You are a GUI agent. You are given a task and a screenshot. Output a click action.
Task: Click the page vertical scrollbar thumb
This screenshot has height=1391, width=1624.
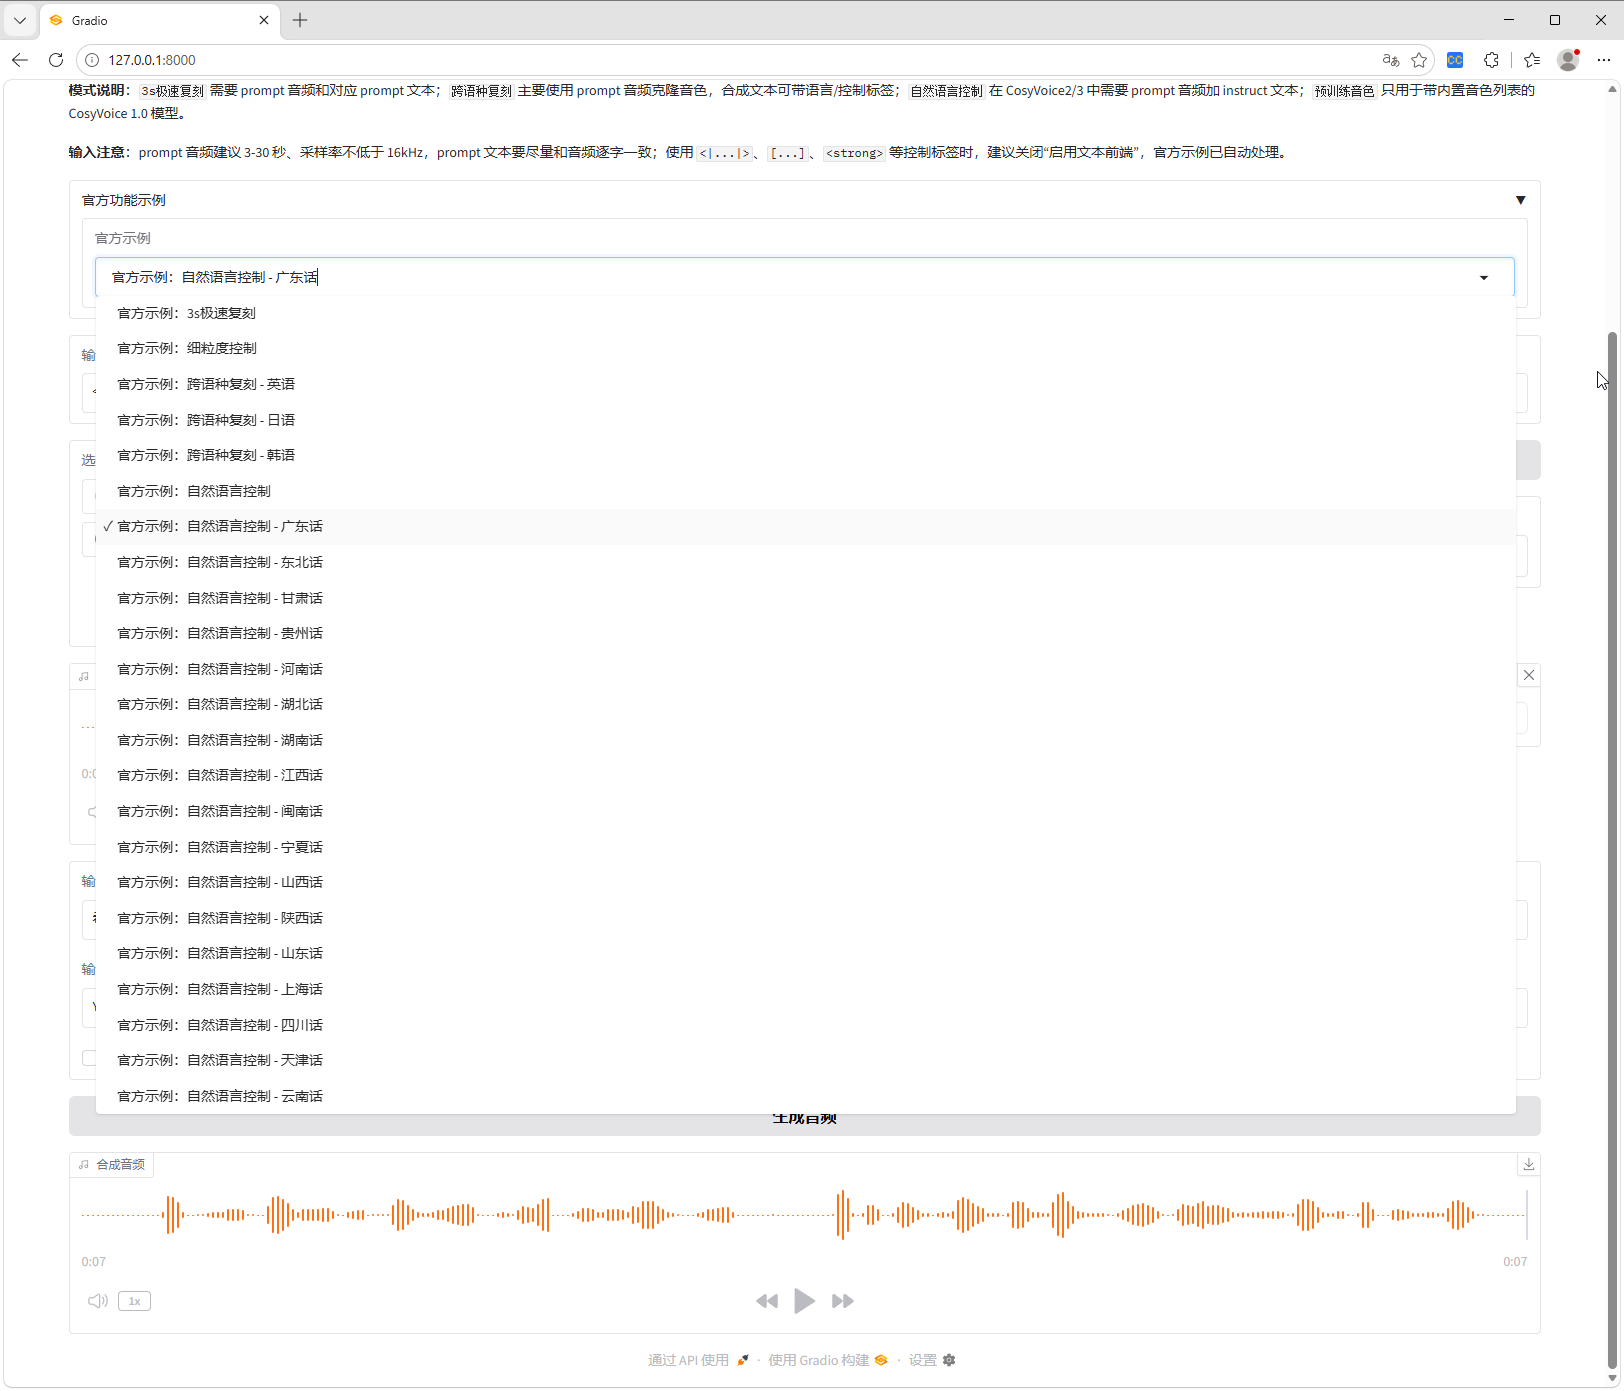[1611, 850]
